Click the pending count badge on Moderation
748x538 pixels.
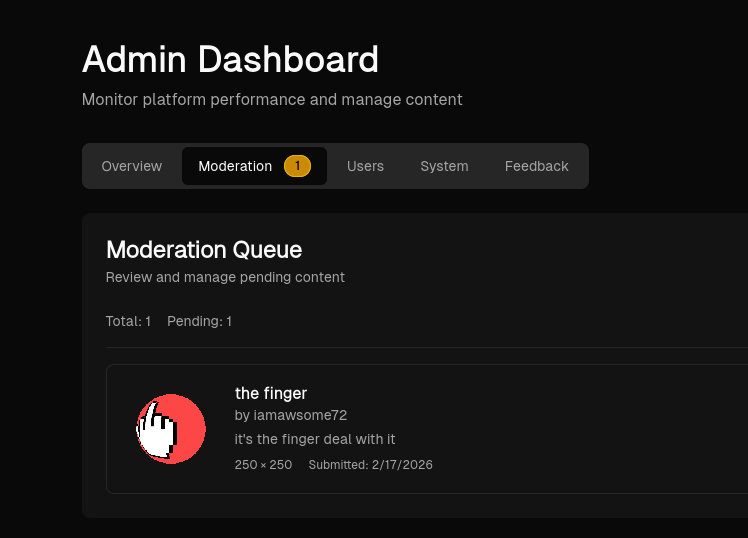pyautogui.click(x=297, y=166)
